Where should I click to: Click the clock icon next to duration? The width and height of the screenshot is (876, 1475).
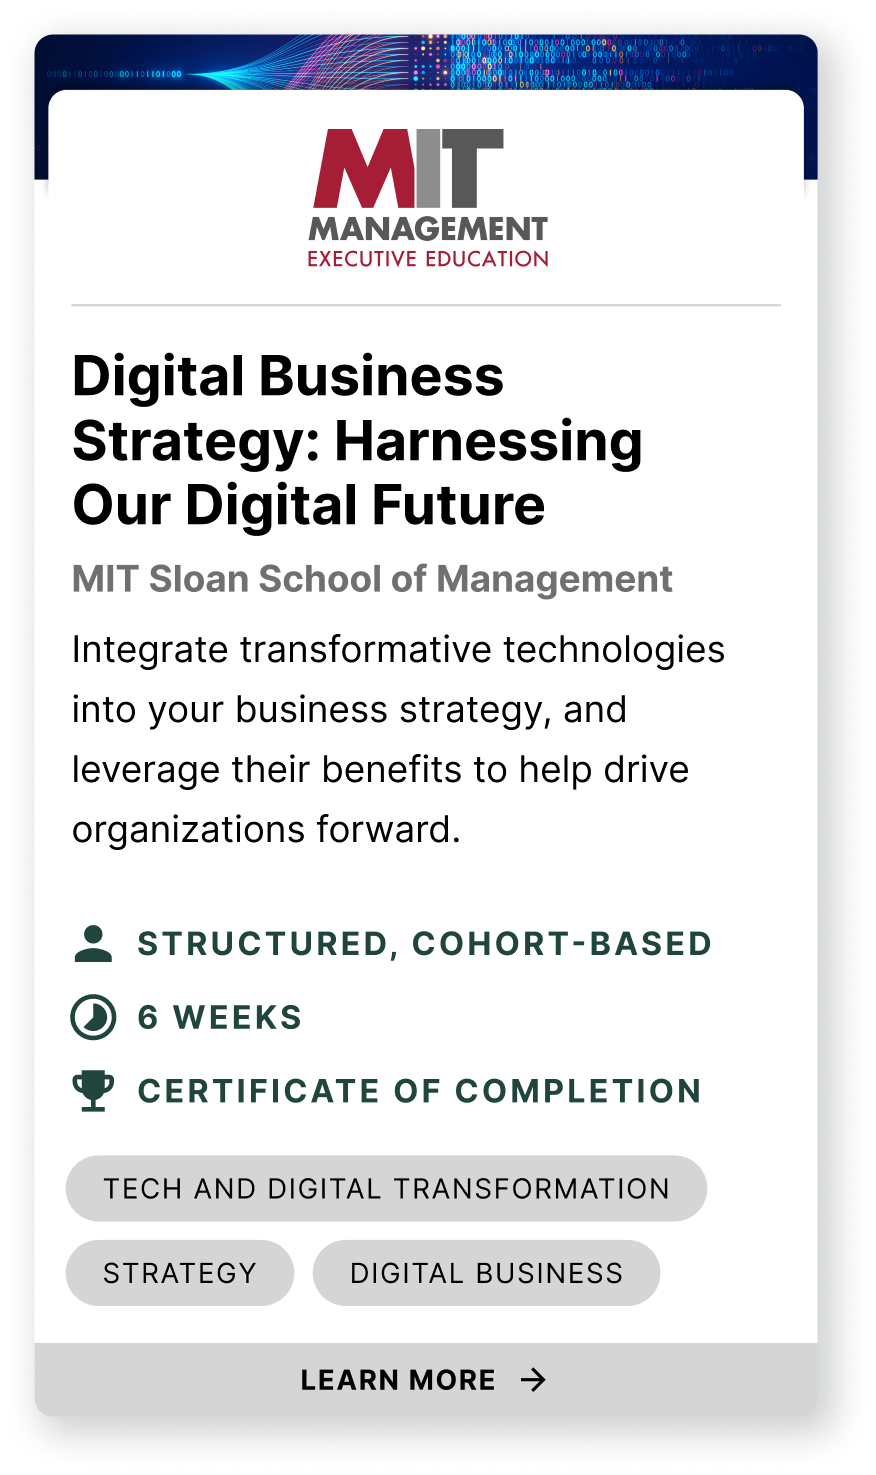[x=93, y=1018]
